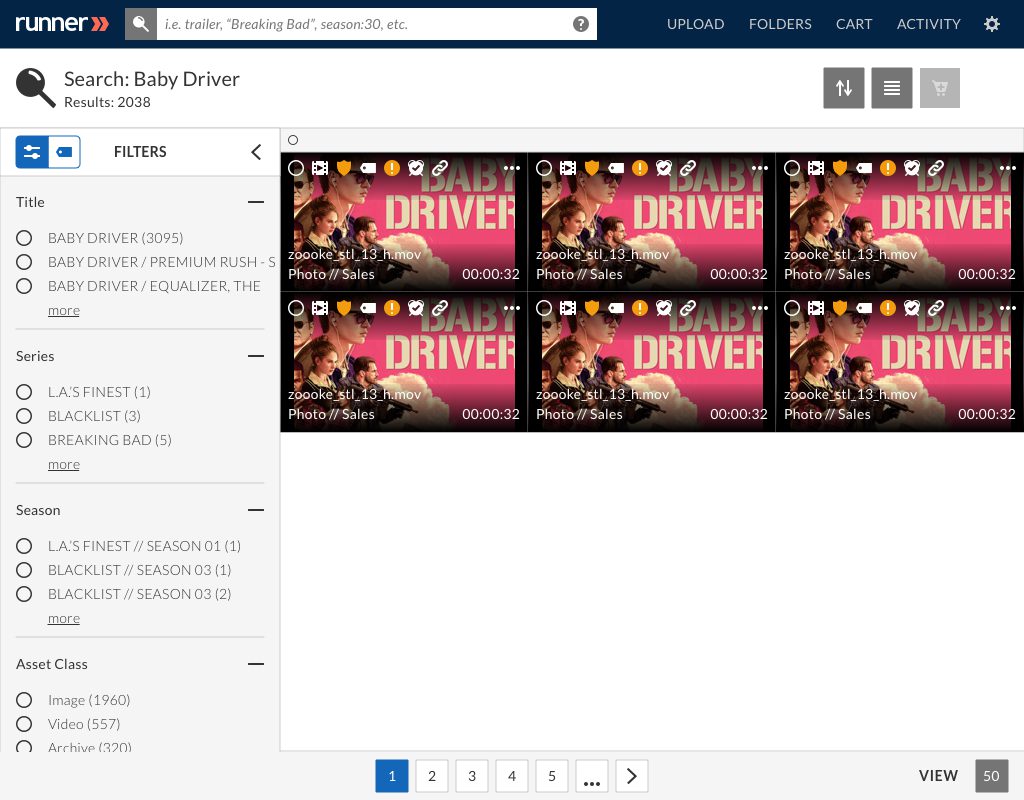1024x800 pixels.
Task: Open CART in top navigation
Action: 854,24
